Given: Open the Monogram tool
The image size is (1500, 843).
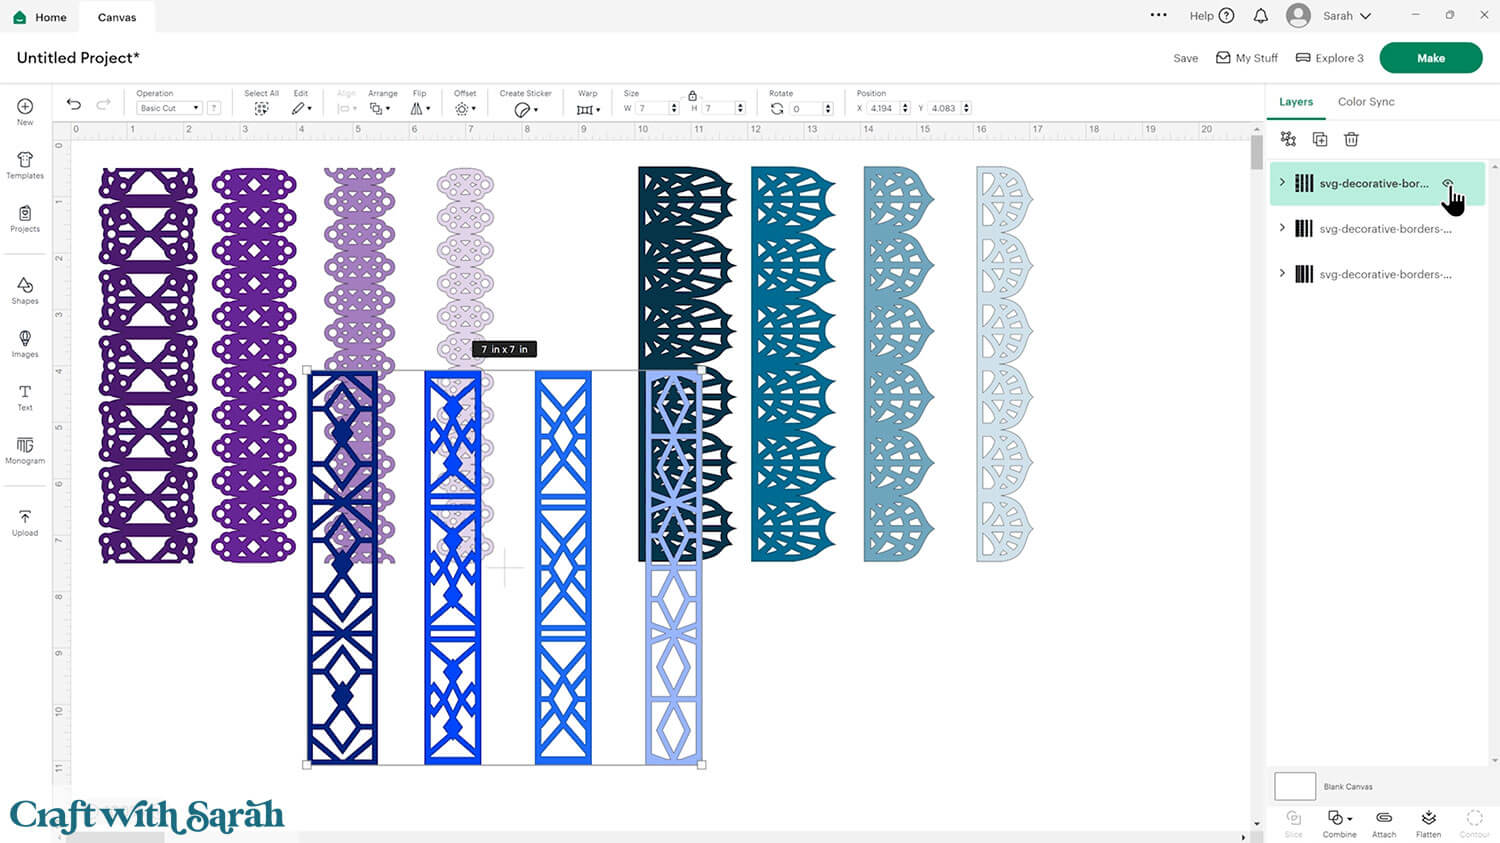Looking at the screenshot, I should [x=25, y=449].
